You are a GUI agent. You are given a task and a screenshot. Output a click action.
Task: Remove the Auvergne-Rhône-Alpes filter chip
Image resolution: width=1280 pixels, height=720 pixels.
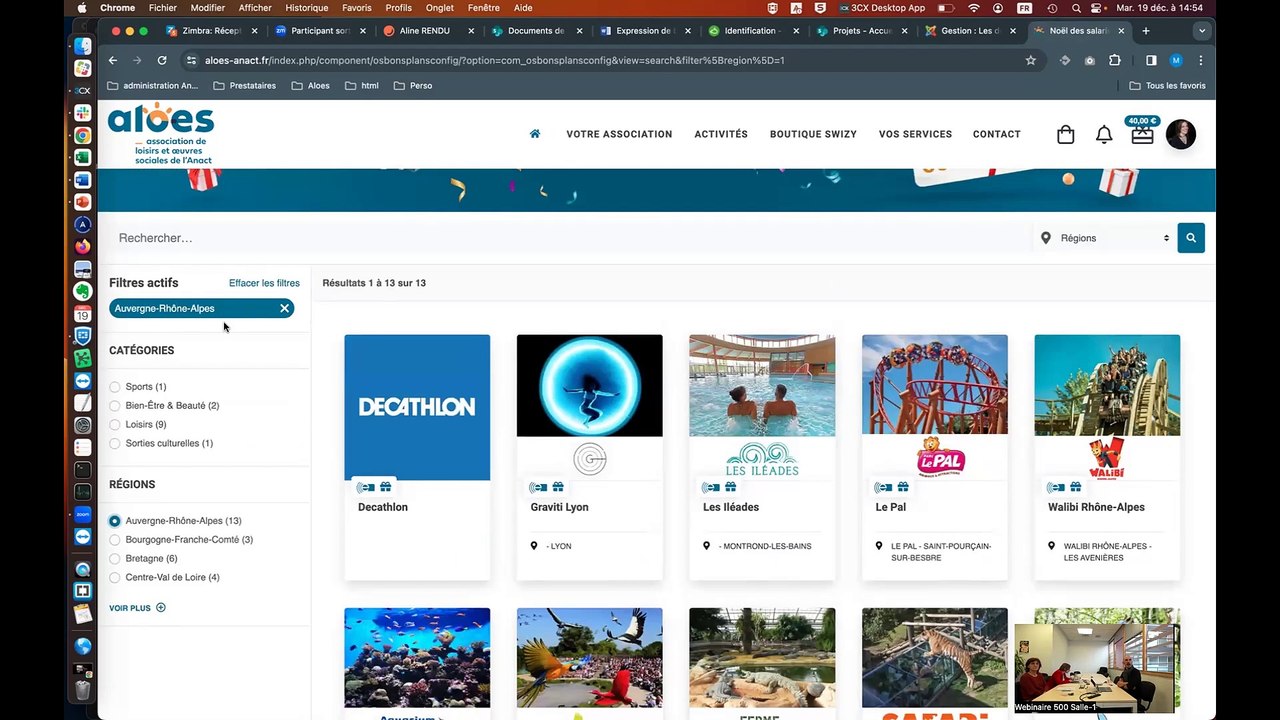284,308
